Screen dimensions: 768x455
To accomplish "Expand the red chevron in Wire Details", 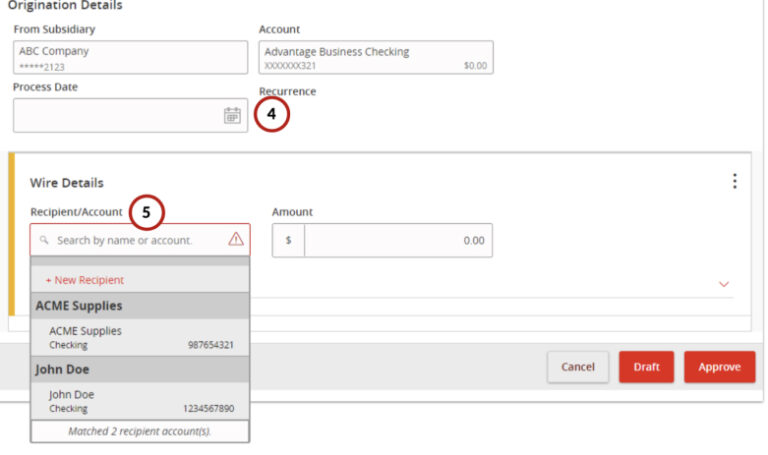I will coord(724,284).
